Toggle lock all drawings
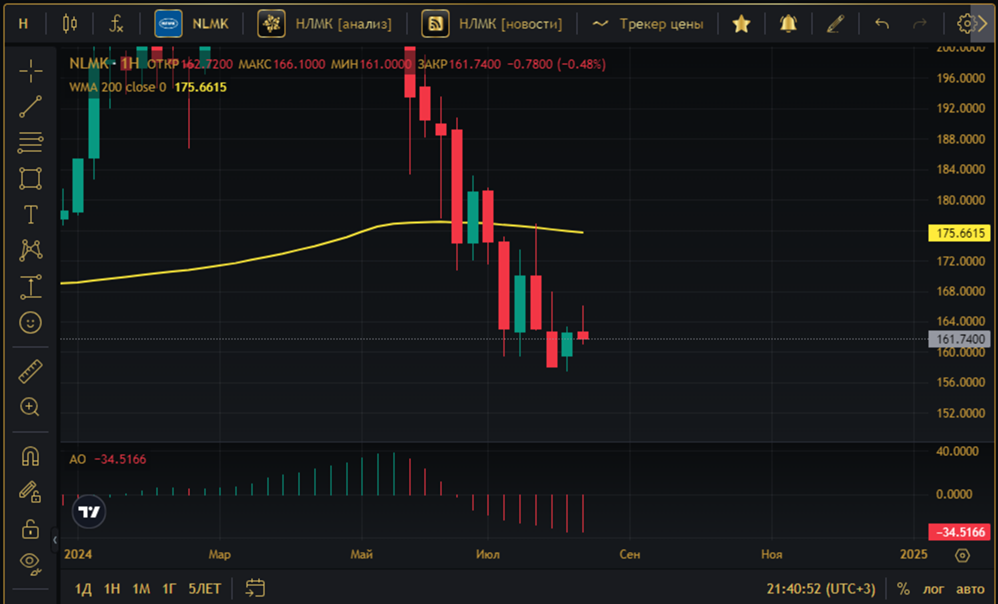Image resolution: width=998 pixels, height=604 pixels. click(31, 528)
